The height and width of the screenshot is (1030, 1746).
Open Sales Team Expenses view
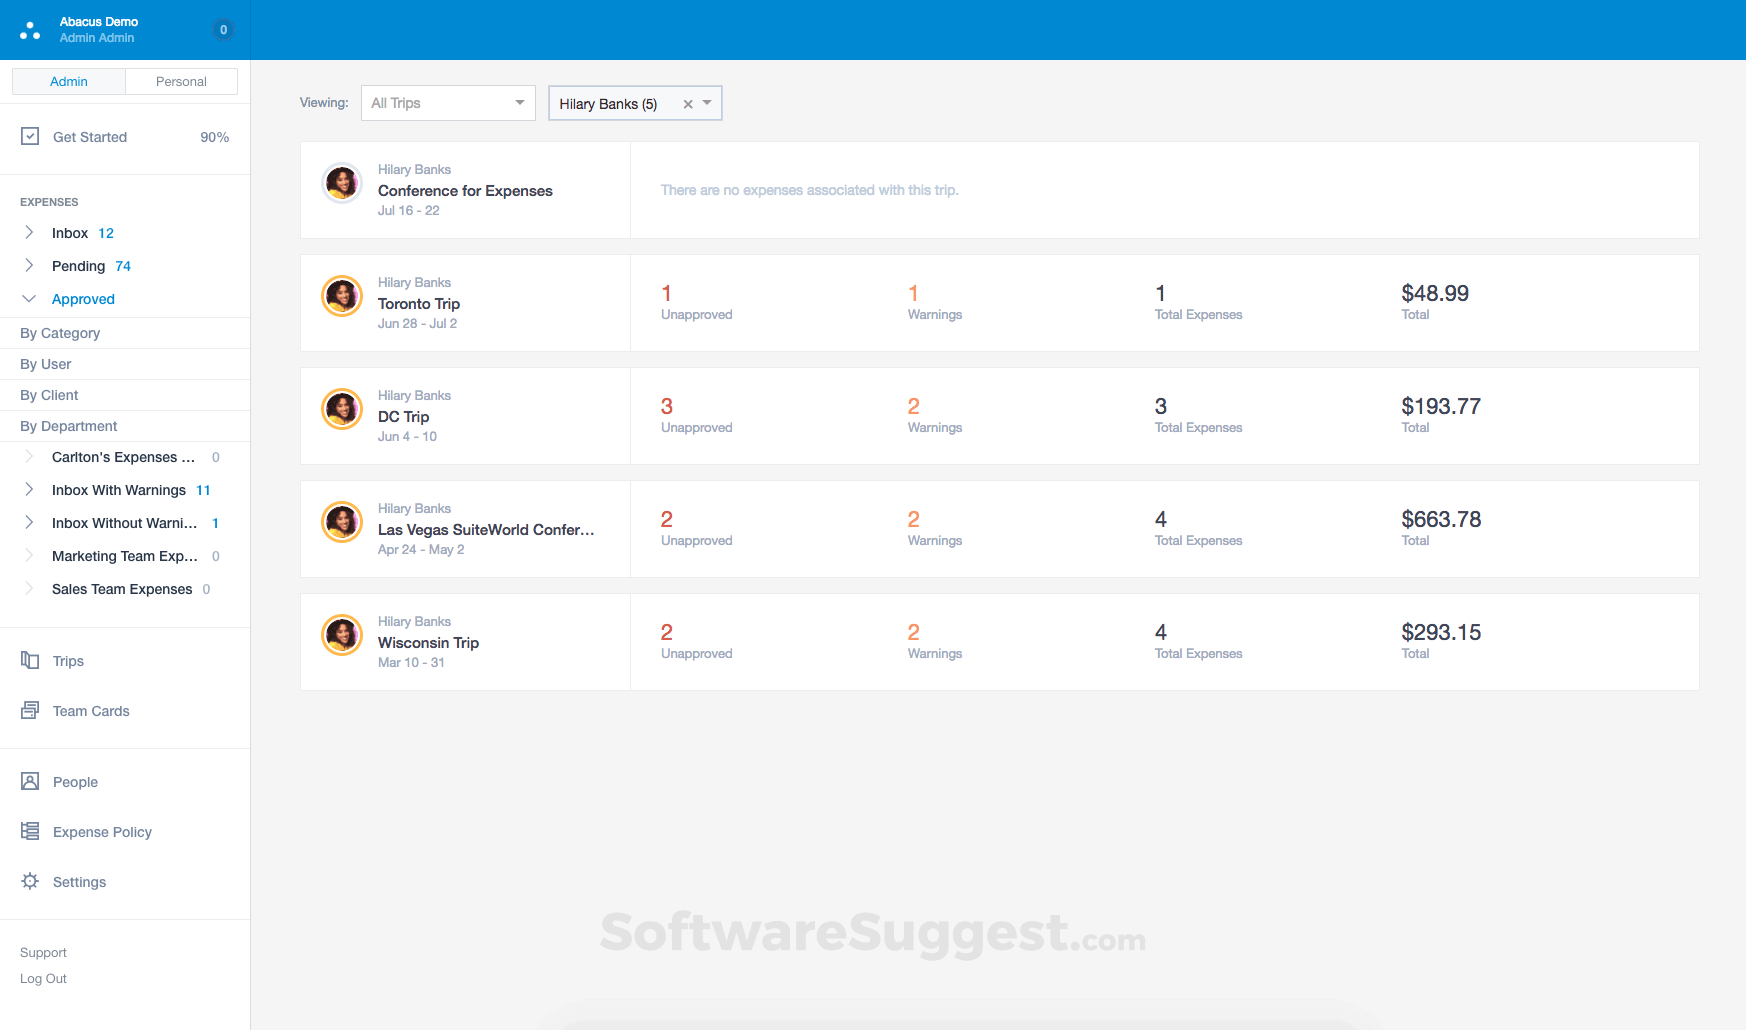[x=122, y=589]
